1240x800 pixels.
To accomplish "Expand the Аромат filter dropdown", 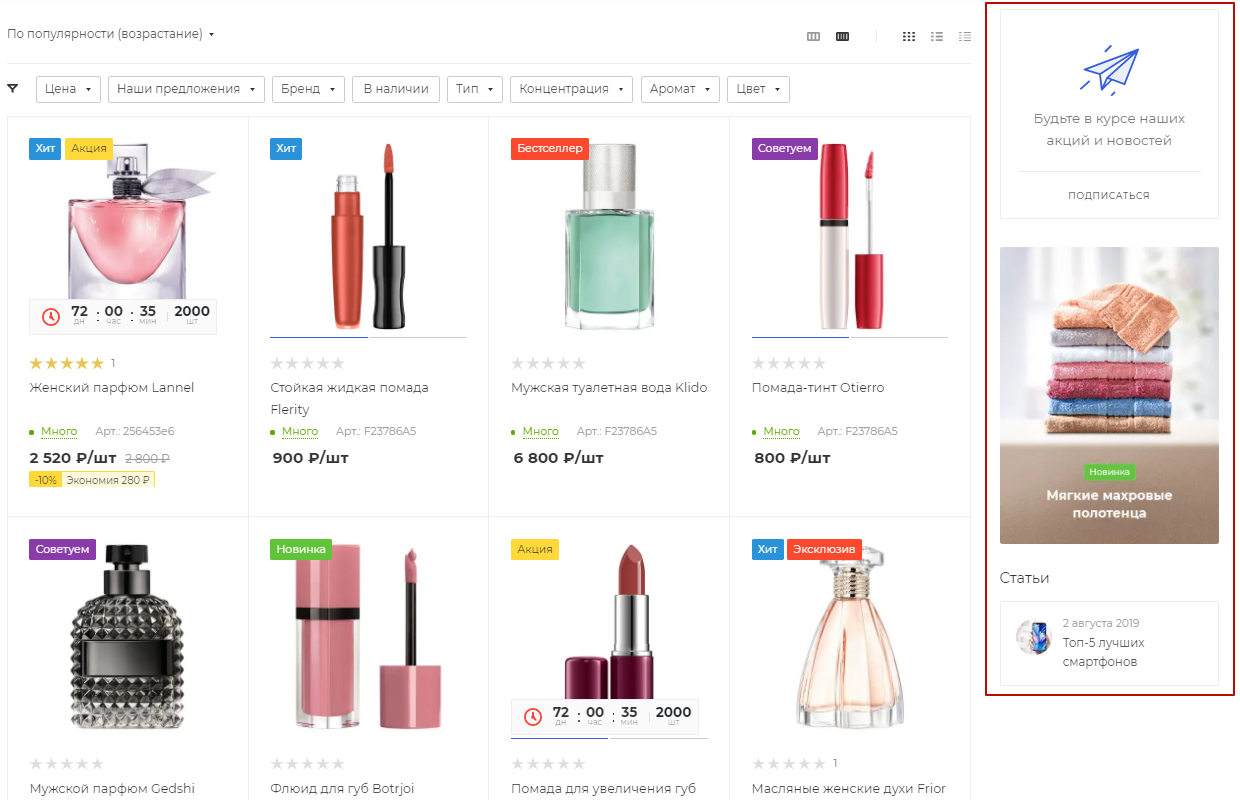I will [x=680, y=89].
